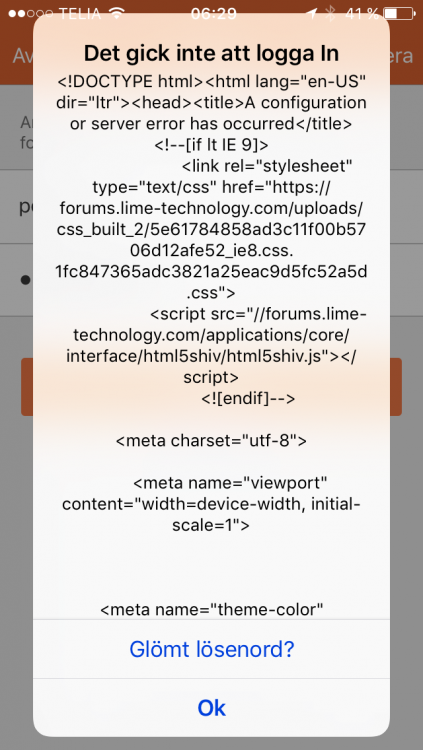Tap the 41 % battery percentage
The image size is (423, 750).
click(x=362, y=13)
